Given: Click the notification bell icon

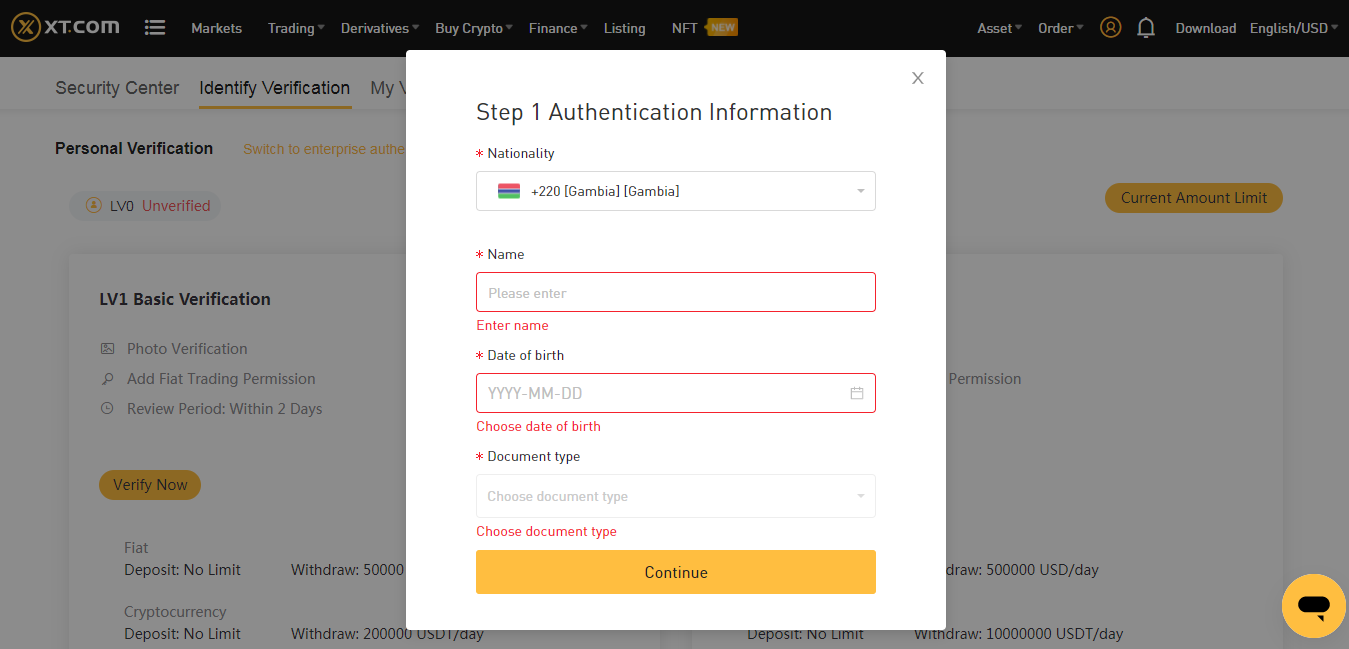Looking at the screenshot, I should 1146,27.
